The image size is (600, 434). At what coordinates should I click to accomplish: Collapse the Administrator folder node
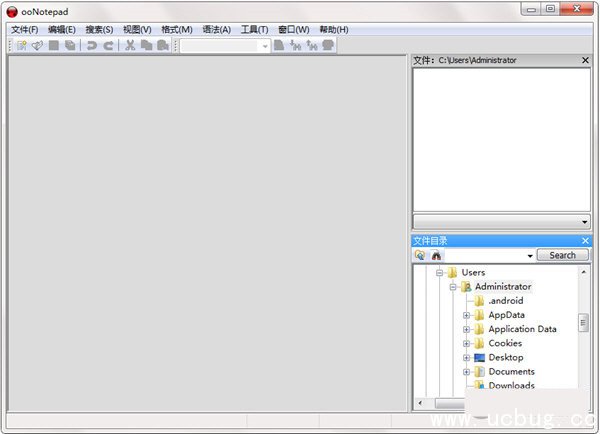point(452,287)
